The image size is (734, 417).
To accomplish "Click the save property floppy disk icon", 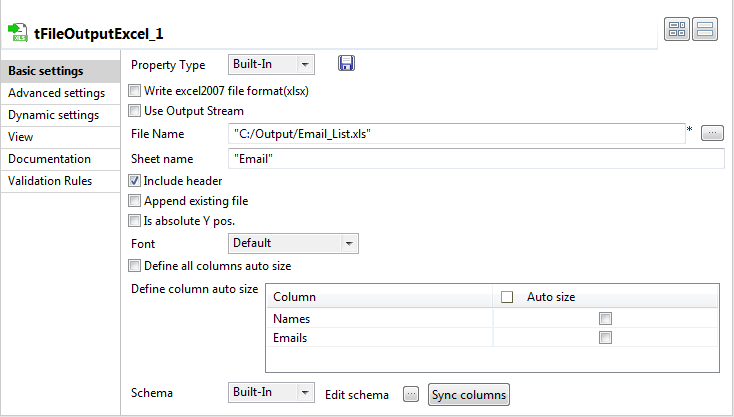I will tap(347, 64).
